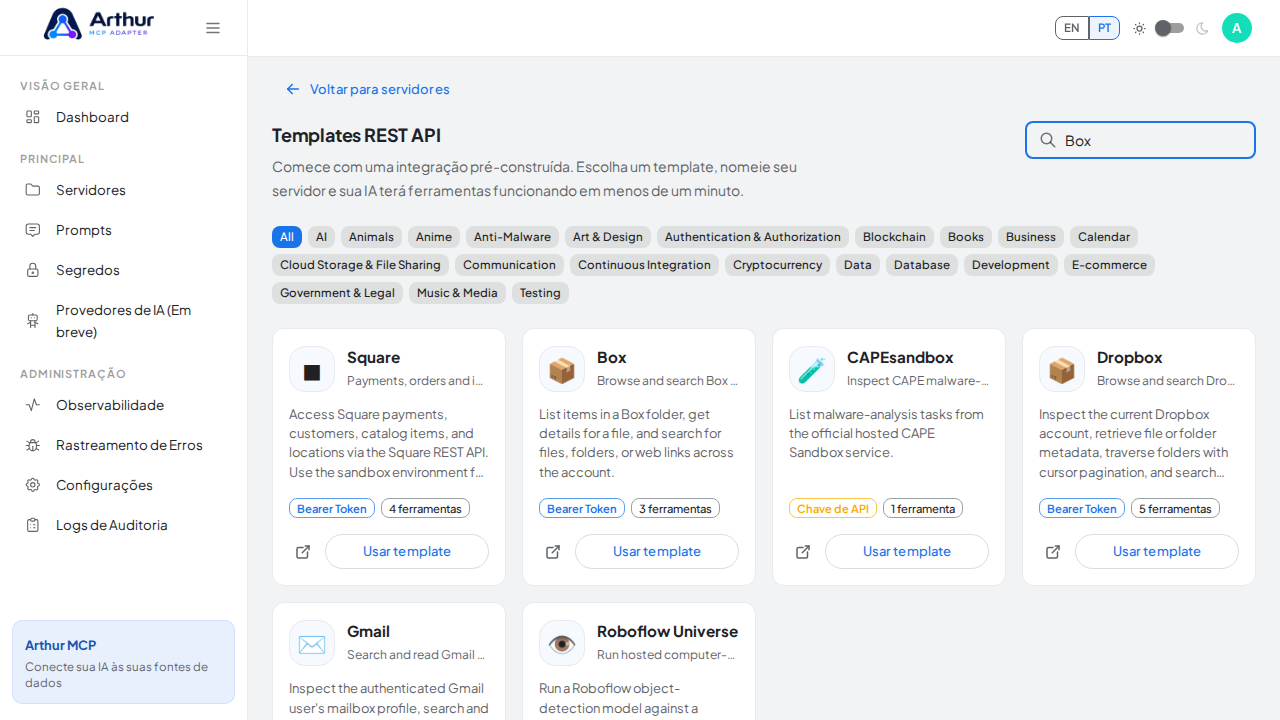Click the Gmail envelope icon
The image size is (1280, 720).
312,643
